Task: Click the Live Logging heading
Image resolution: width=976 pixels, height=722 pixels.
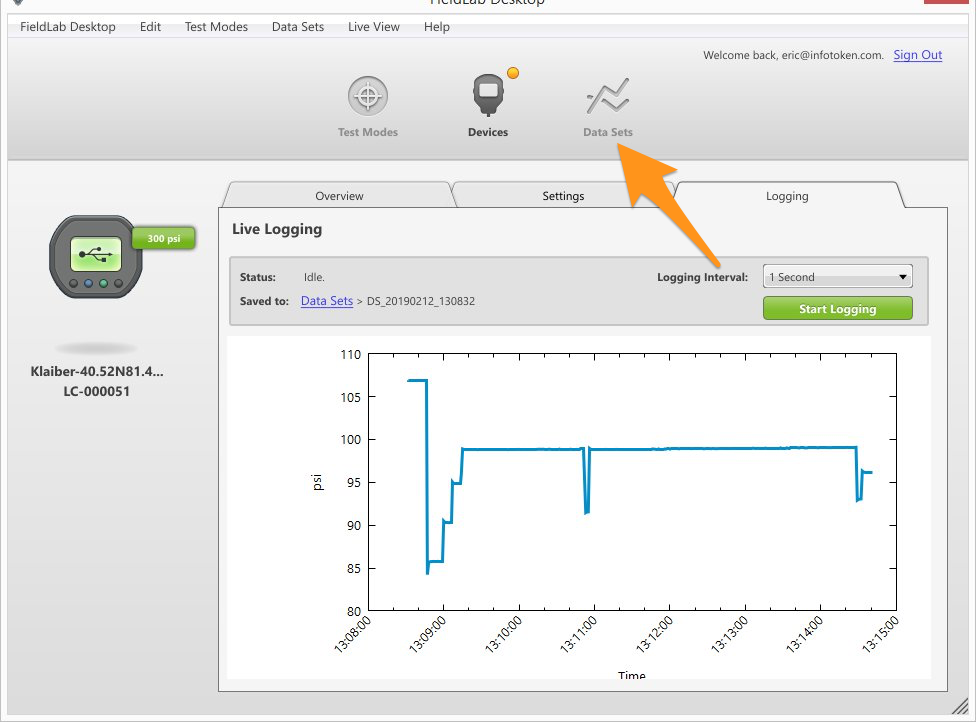Action: pyautogui.click(x=277, y=229)
